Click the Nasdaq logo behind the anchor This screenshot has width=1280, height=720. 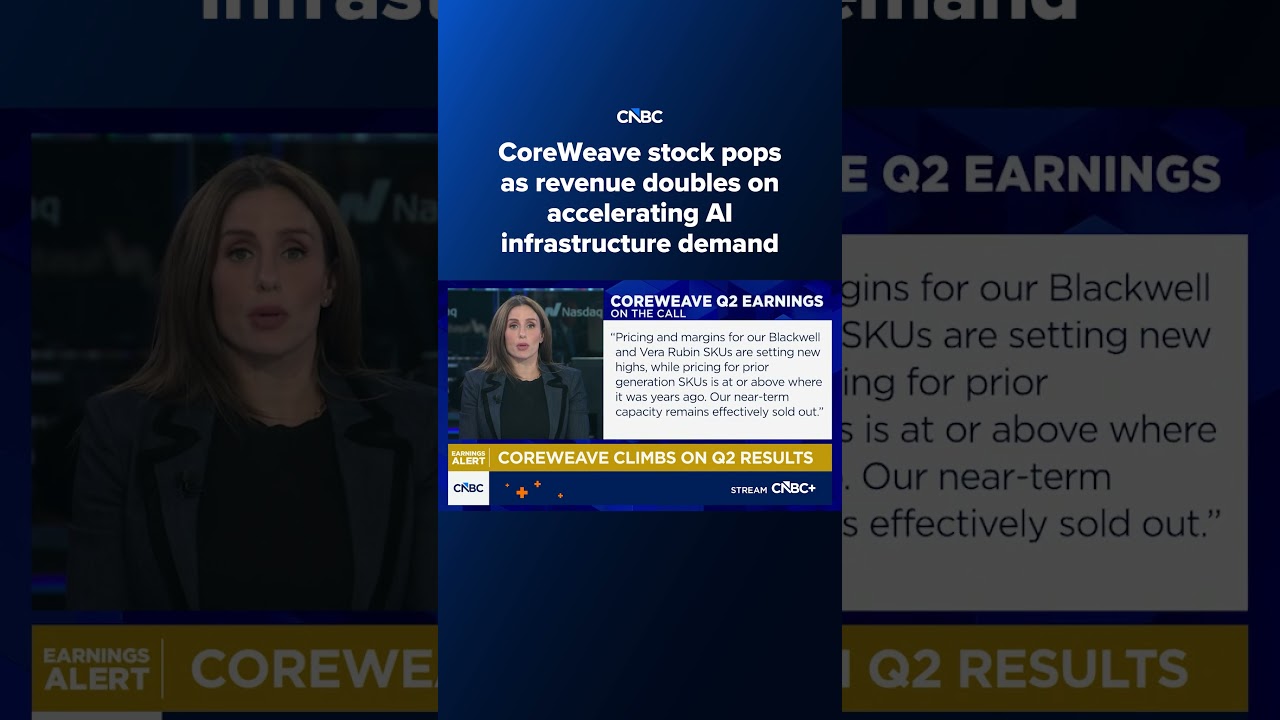(574, 312)
